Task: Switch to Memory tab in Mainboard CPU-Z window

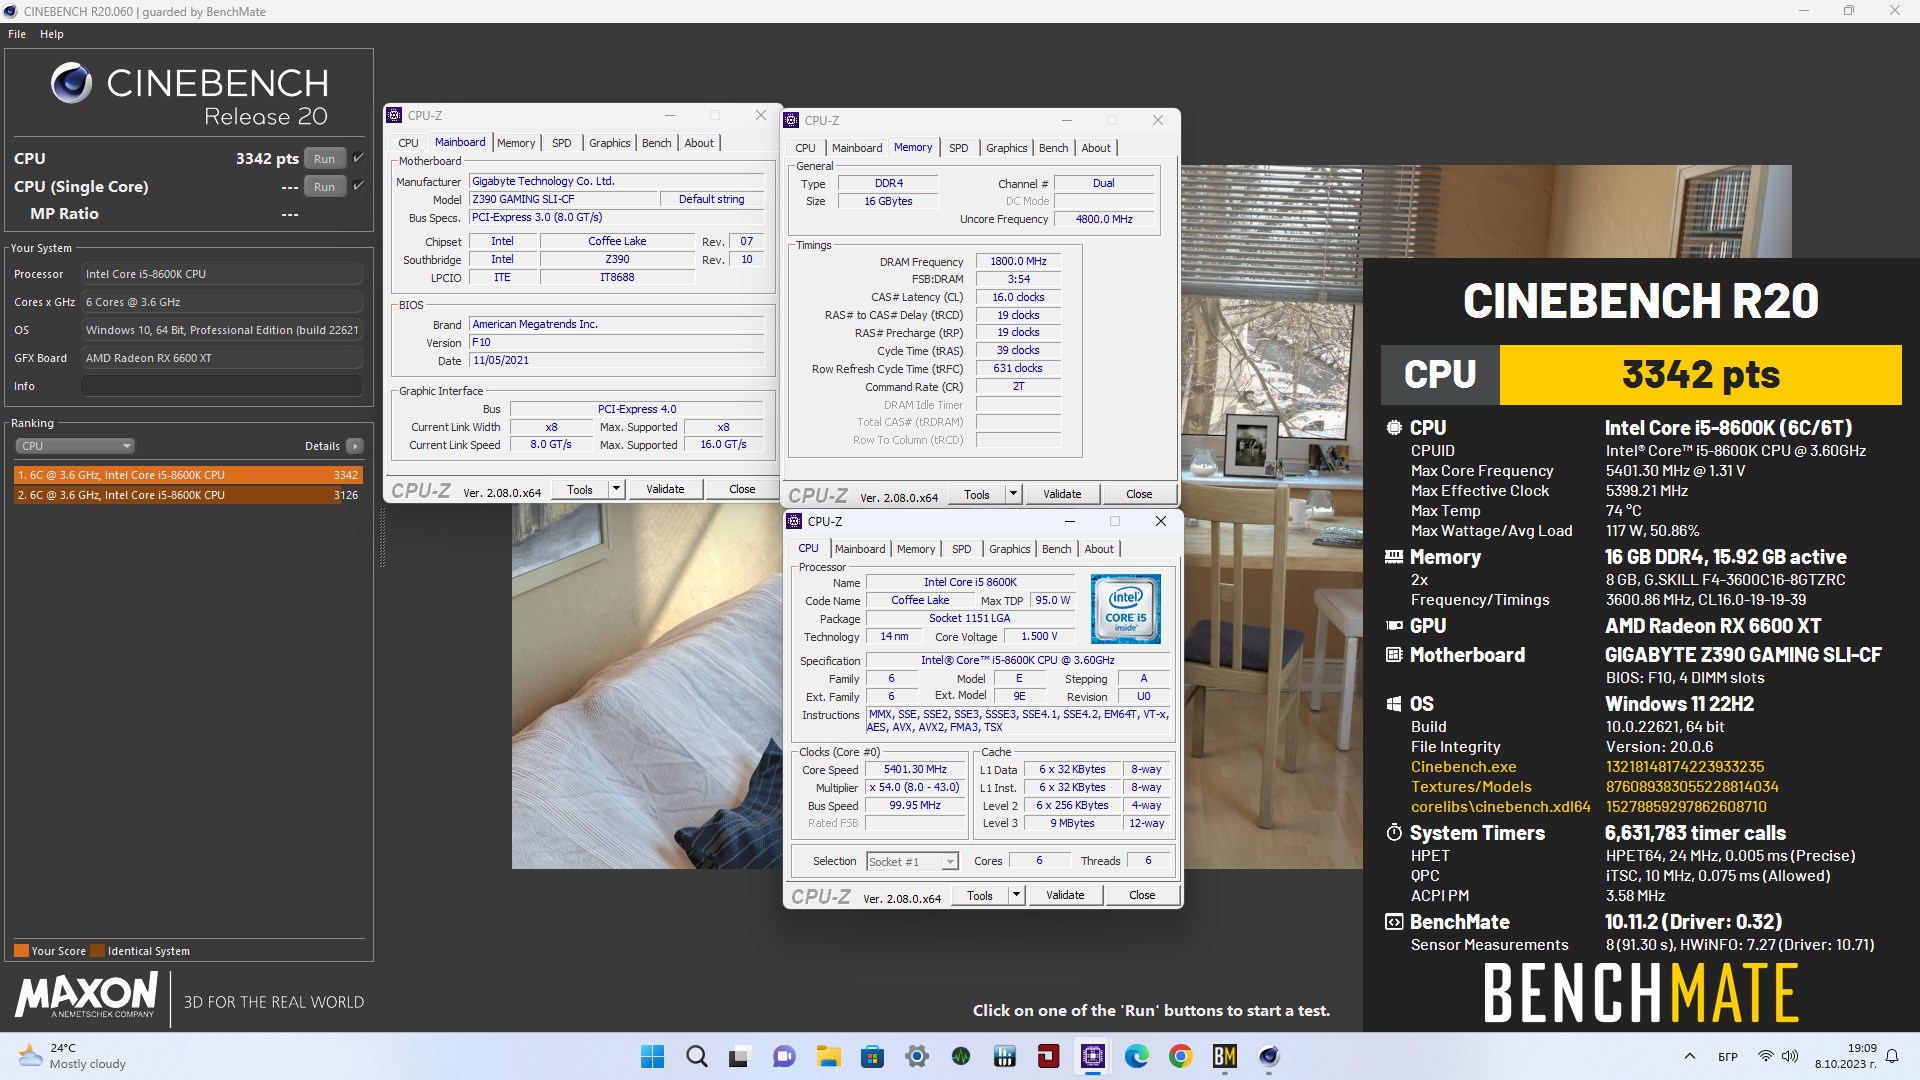Action: click(516, 143)
